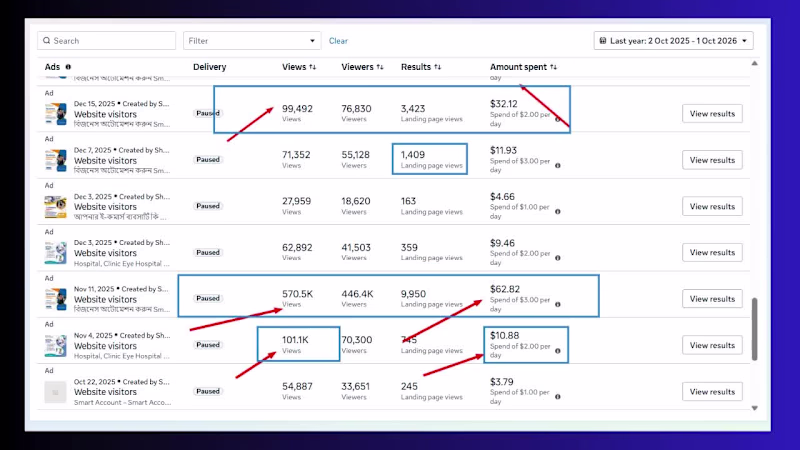This screenshot has width=800, height=450.
Task: Click the Paused badge of Dec 7 ad
Action: 208,160
